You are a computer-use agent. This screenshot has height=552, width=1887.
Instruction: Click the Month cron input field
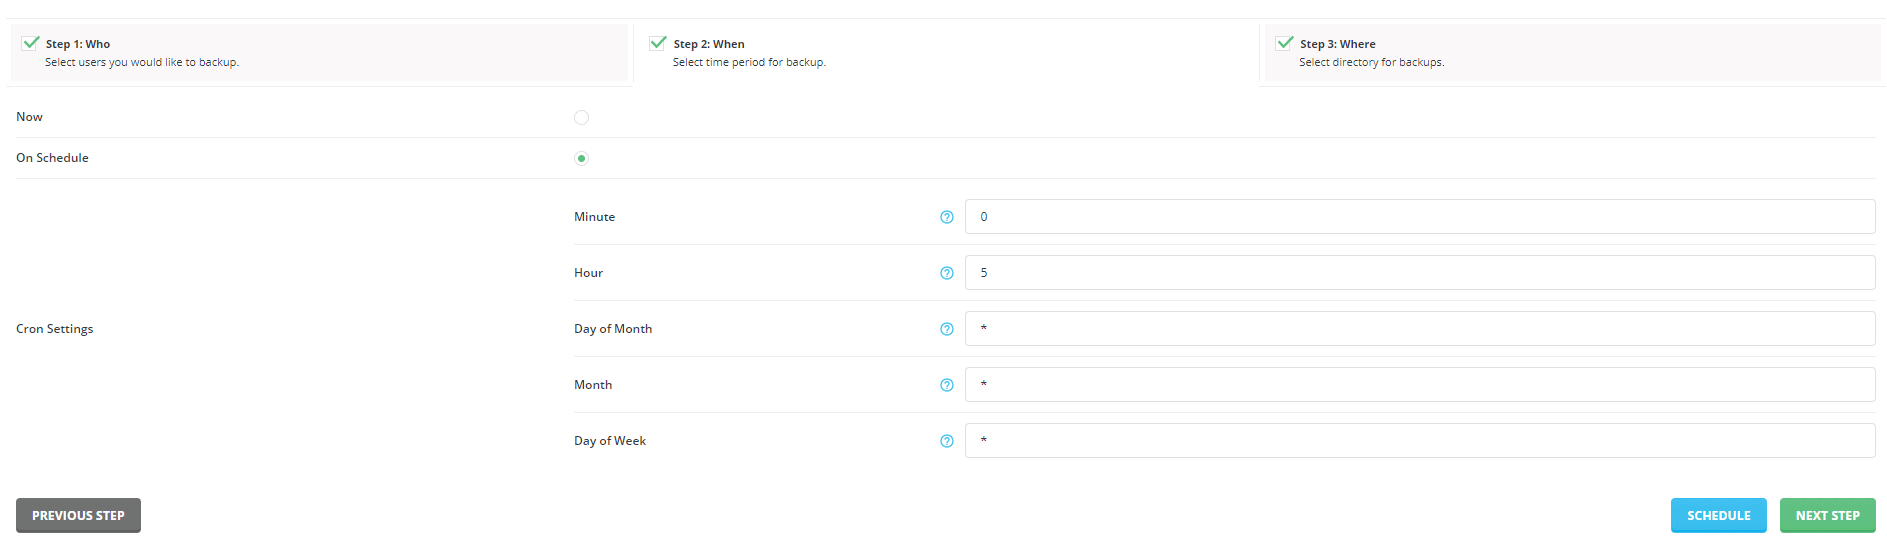[1419, 385]
